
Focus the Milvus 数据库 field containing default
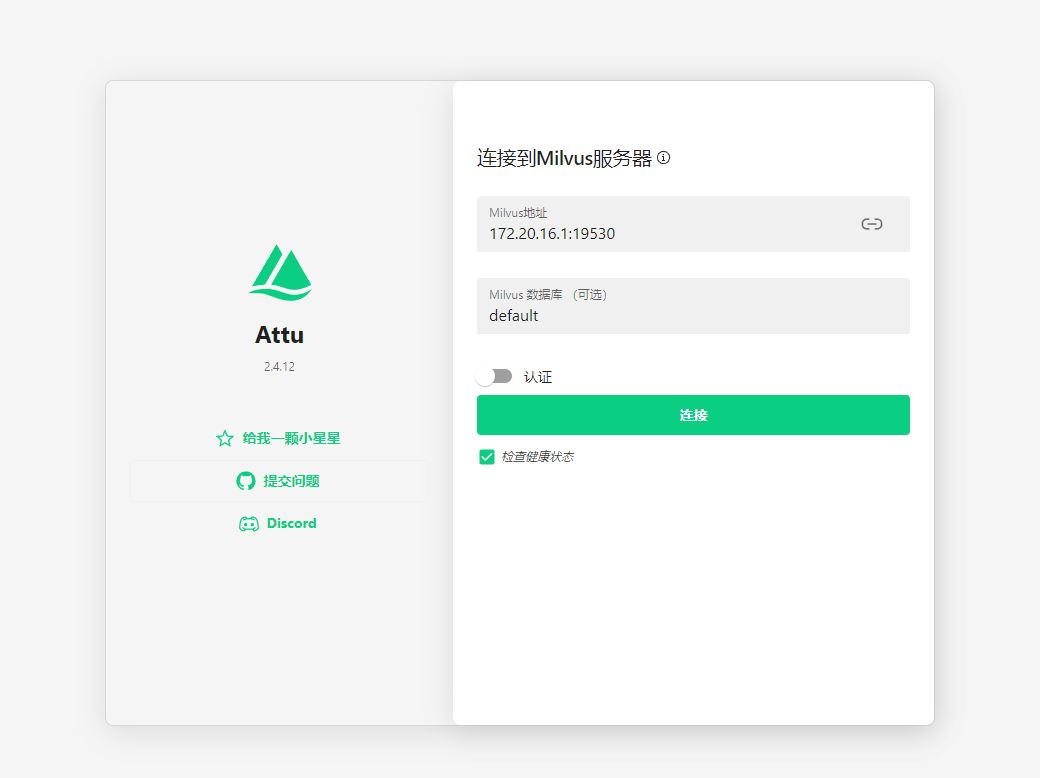pyautogui.click(x=514, y=316)
